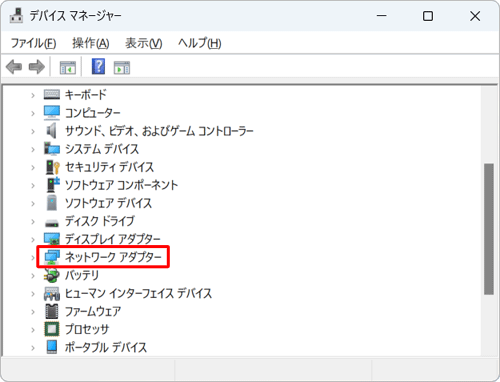Select the ネットワーク アダプター icon

point(52,257)
